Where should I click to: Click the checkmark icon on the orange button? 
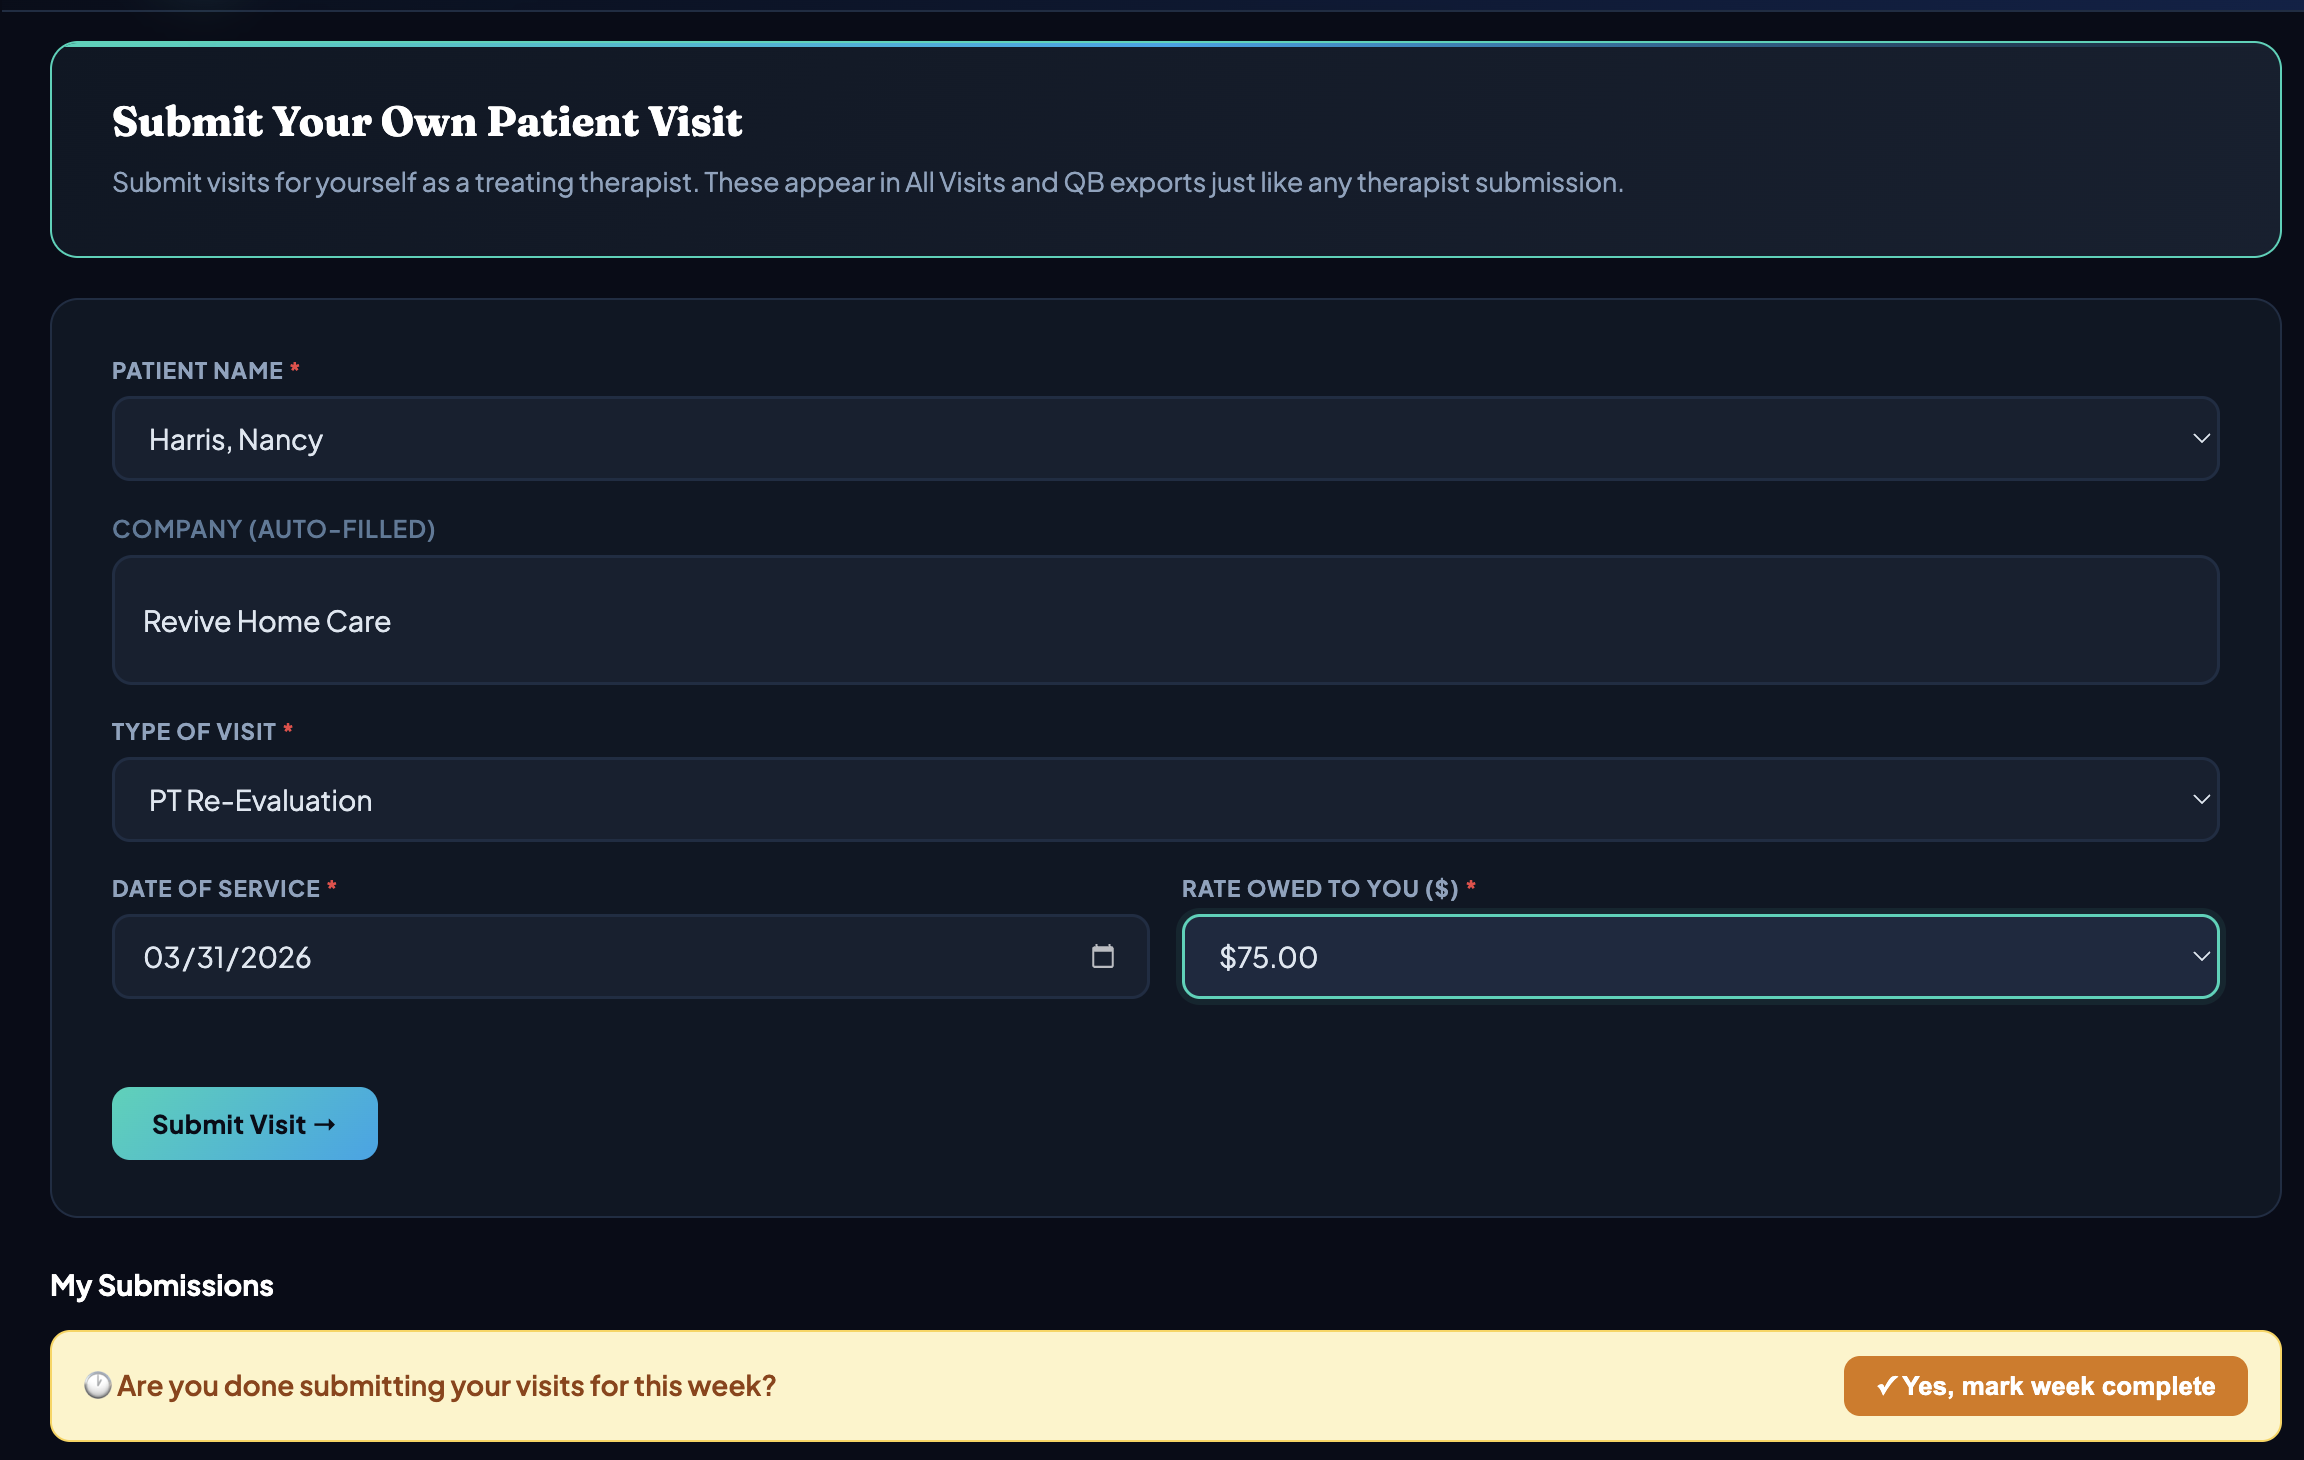(x=1888, y=1386)
